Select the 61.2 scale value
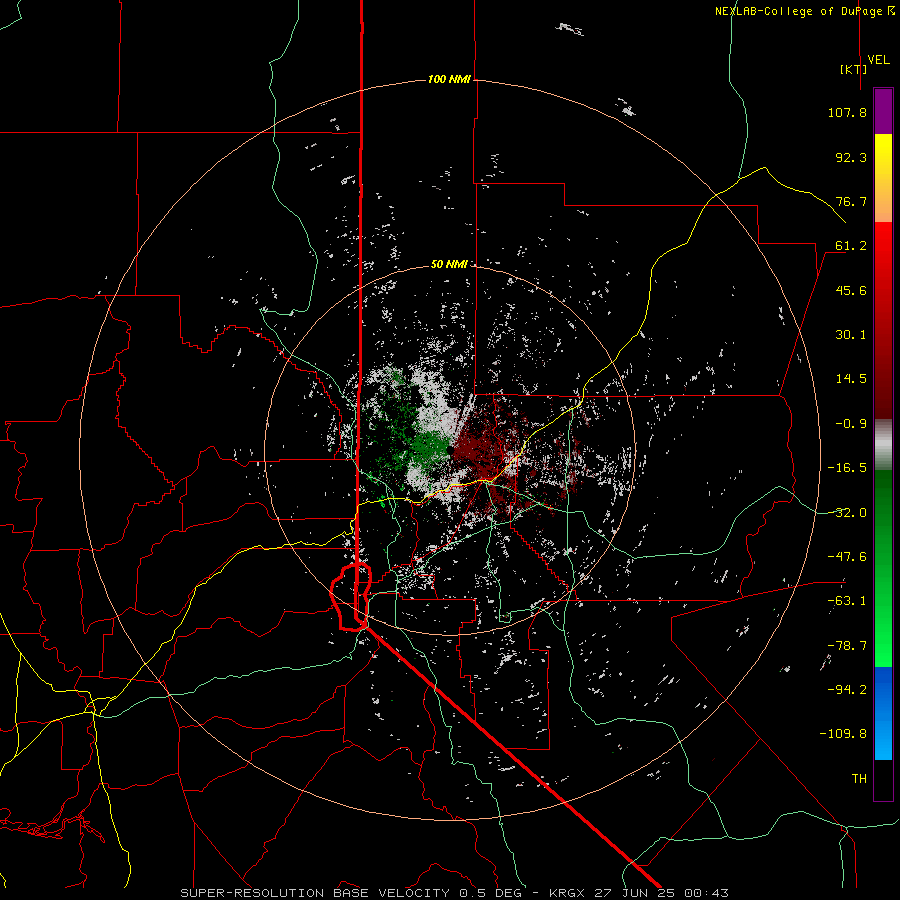The width and height of the screenshot is (900, 900). (851, 246)
